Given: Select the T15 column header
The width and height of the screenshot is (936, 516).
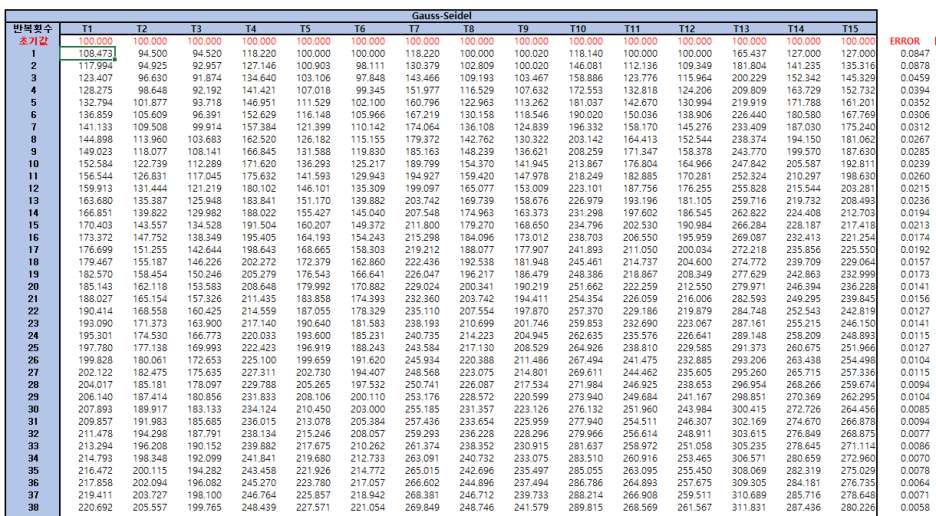Looking at the screenshot, I should coord(850,29).
